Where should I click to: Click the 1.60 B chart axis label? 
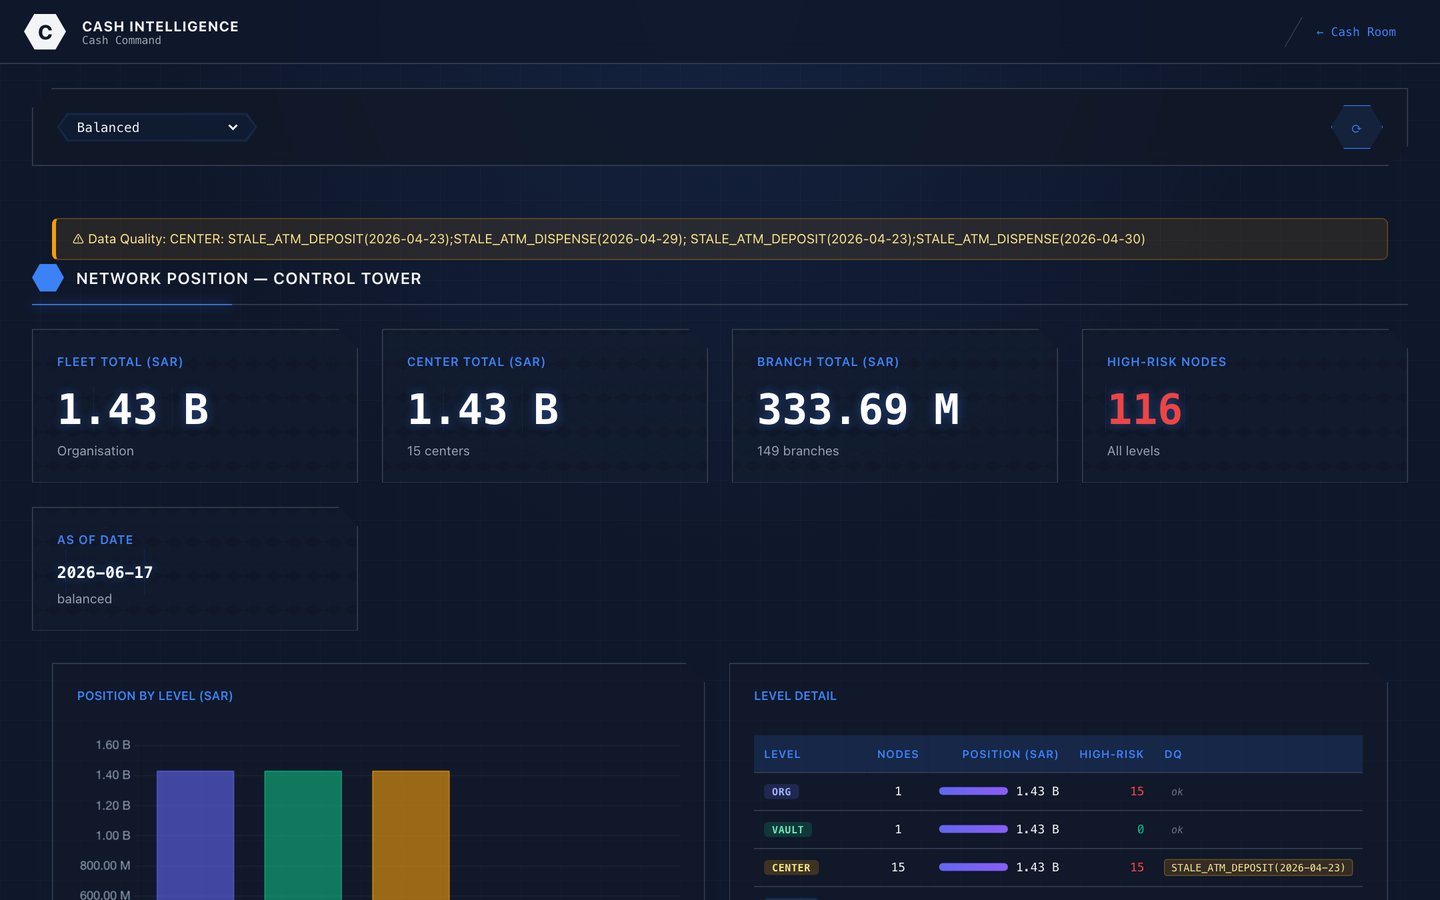113,745
